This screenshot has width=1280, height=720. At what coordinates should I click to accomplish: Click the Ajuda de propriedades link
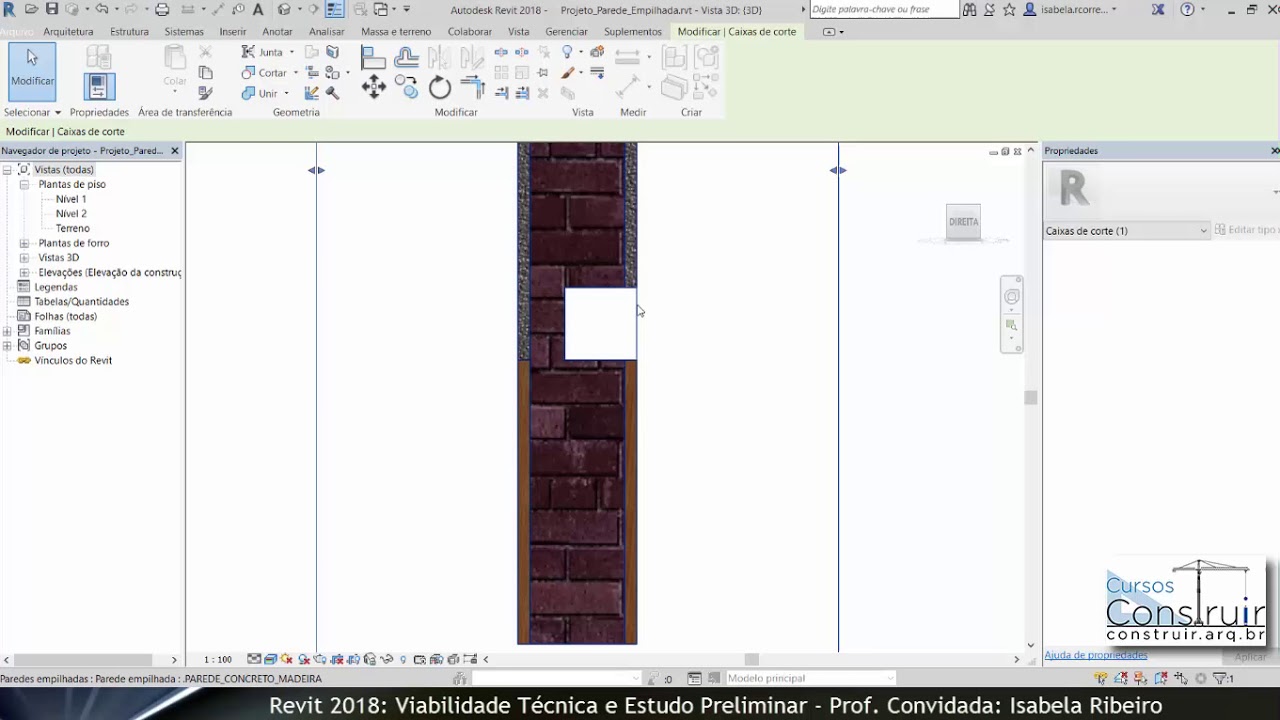click(x=1095, y=656)
